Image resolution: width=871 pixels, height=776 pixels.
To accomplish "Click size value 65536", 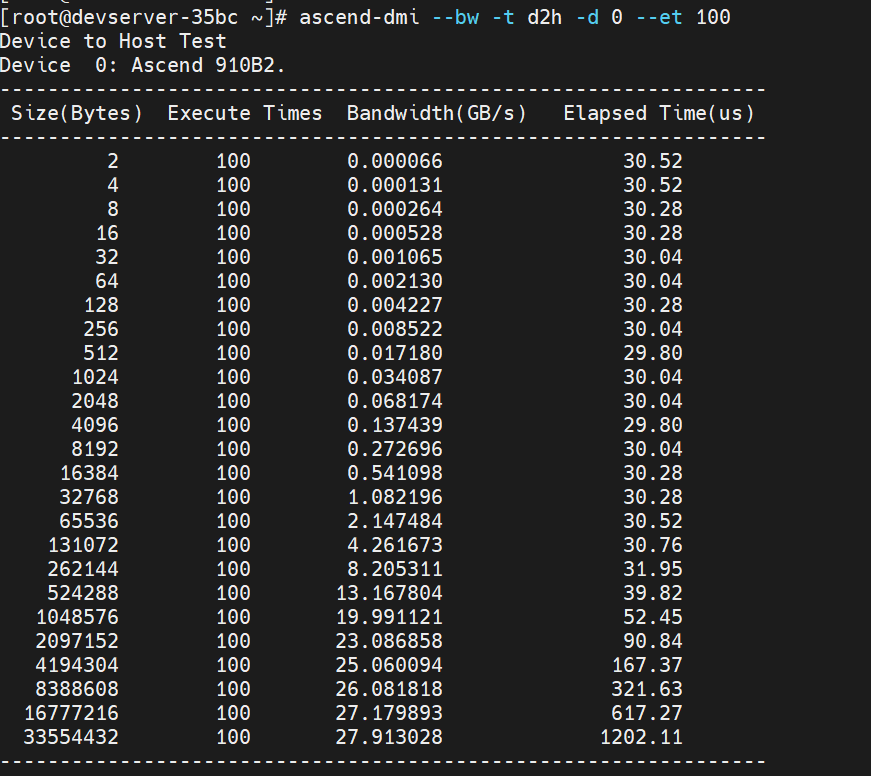I will tap(89, 521).
